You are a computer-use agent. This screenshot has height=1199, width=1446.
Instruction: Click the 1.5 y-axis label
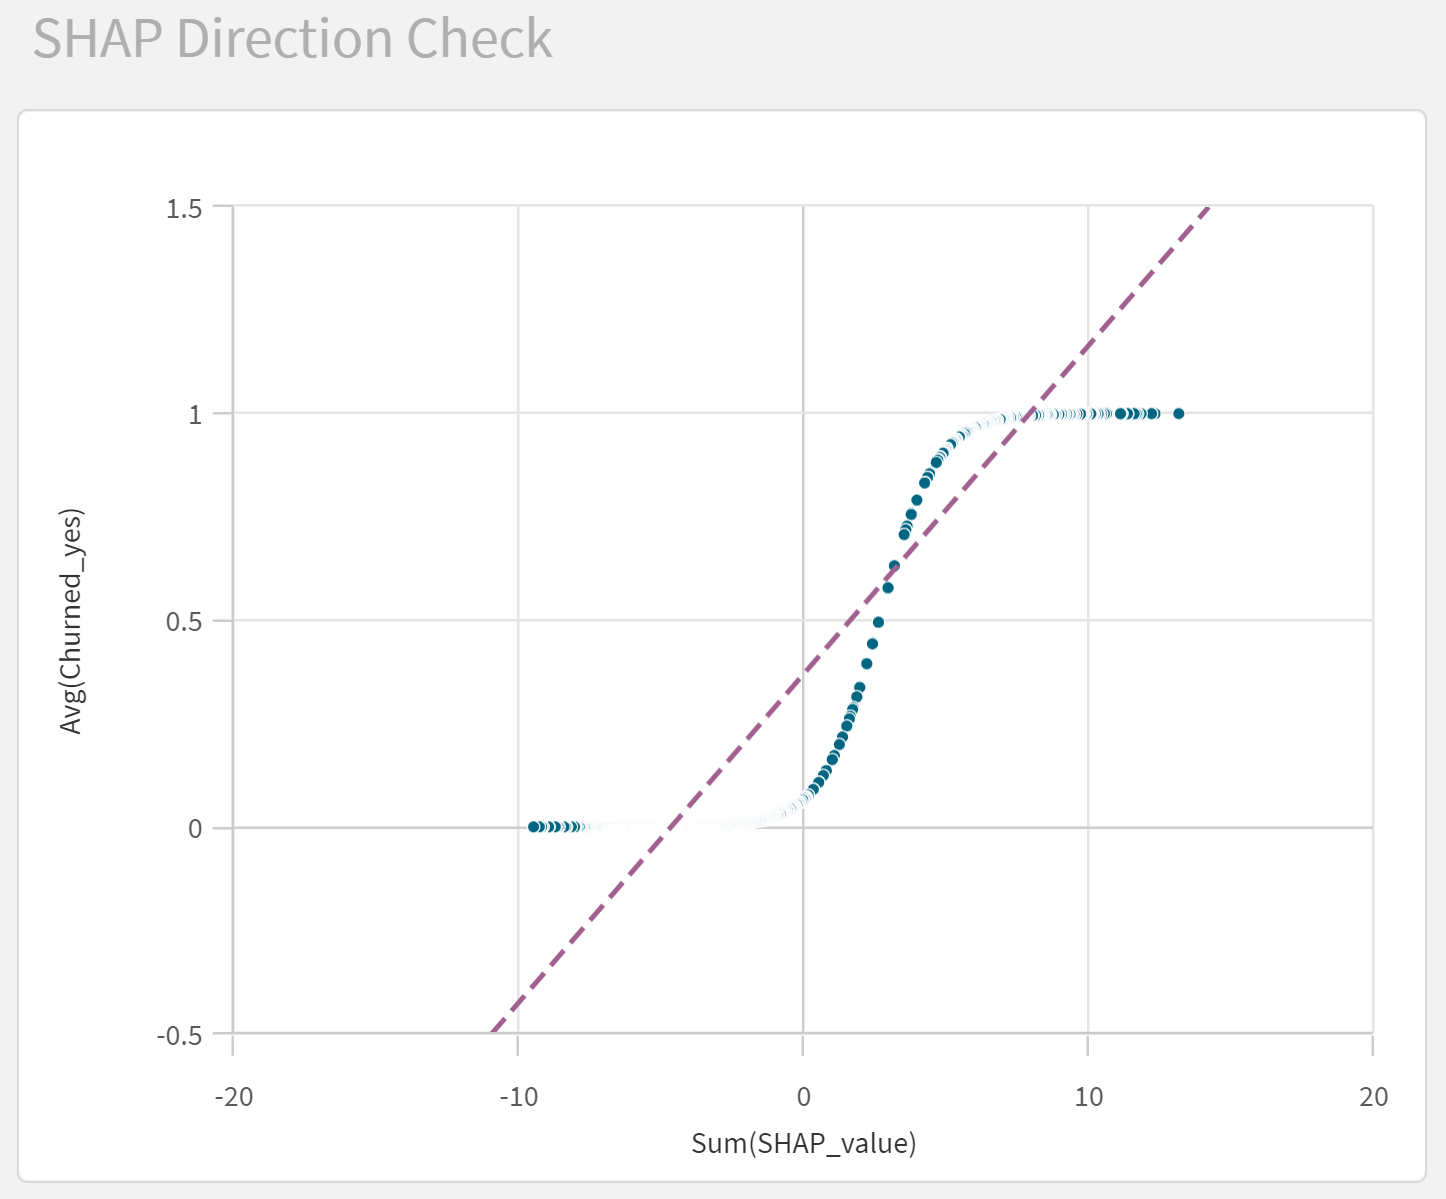click(185, 208)
